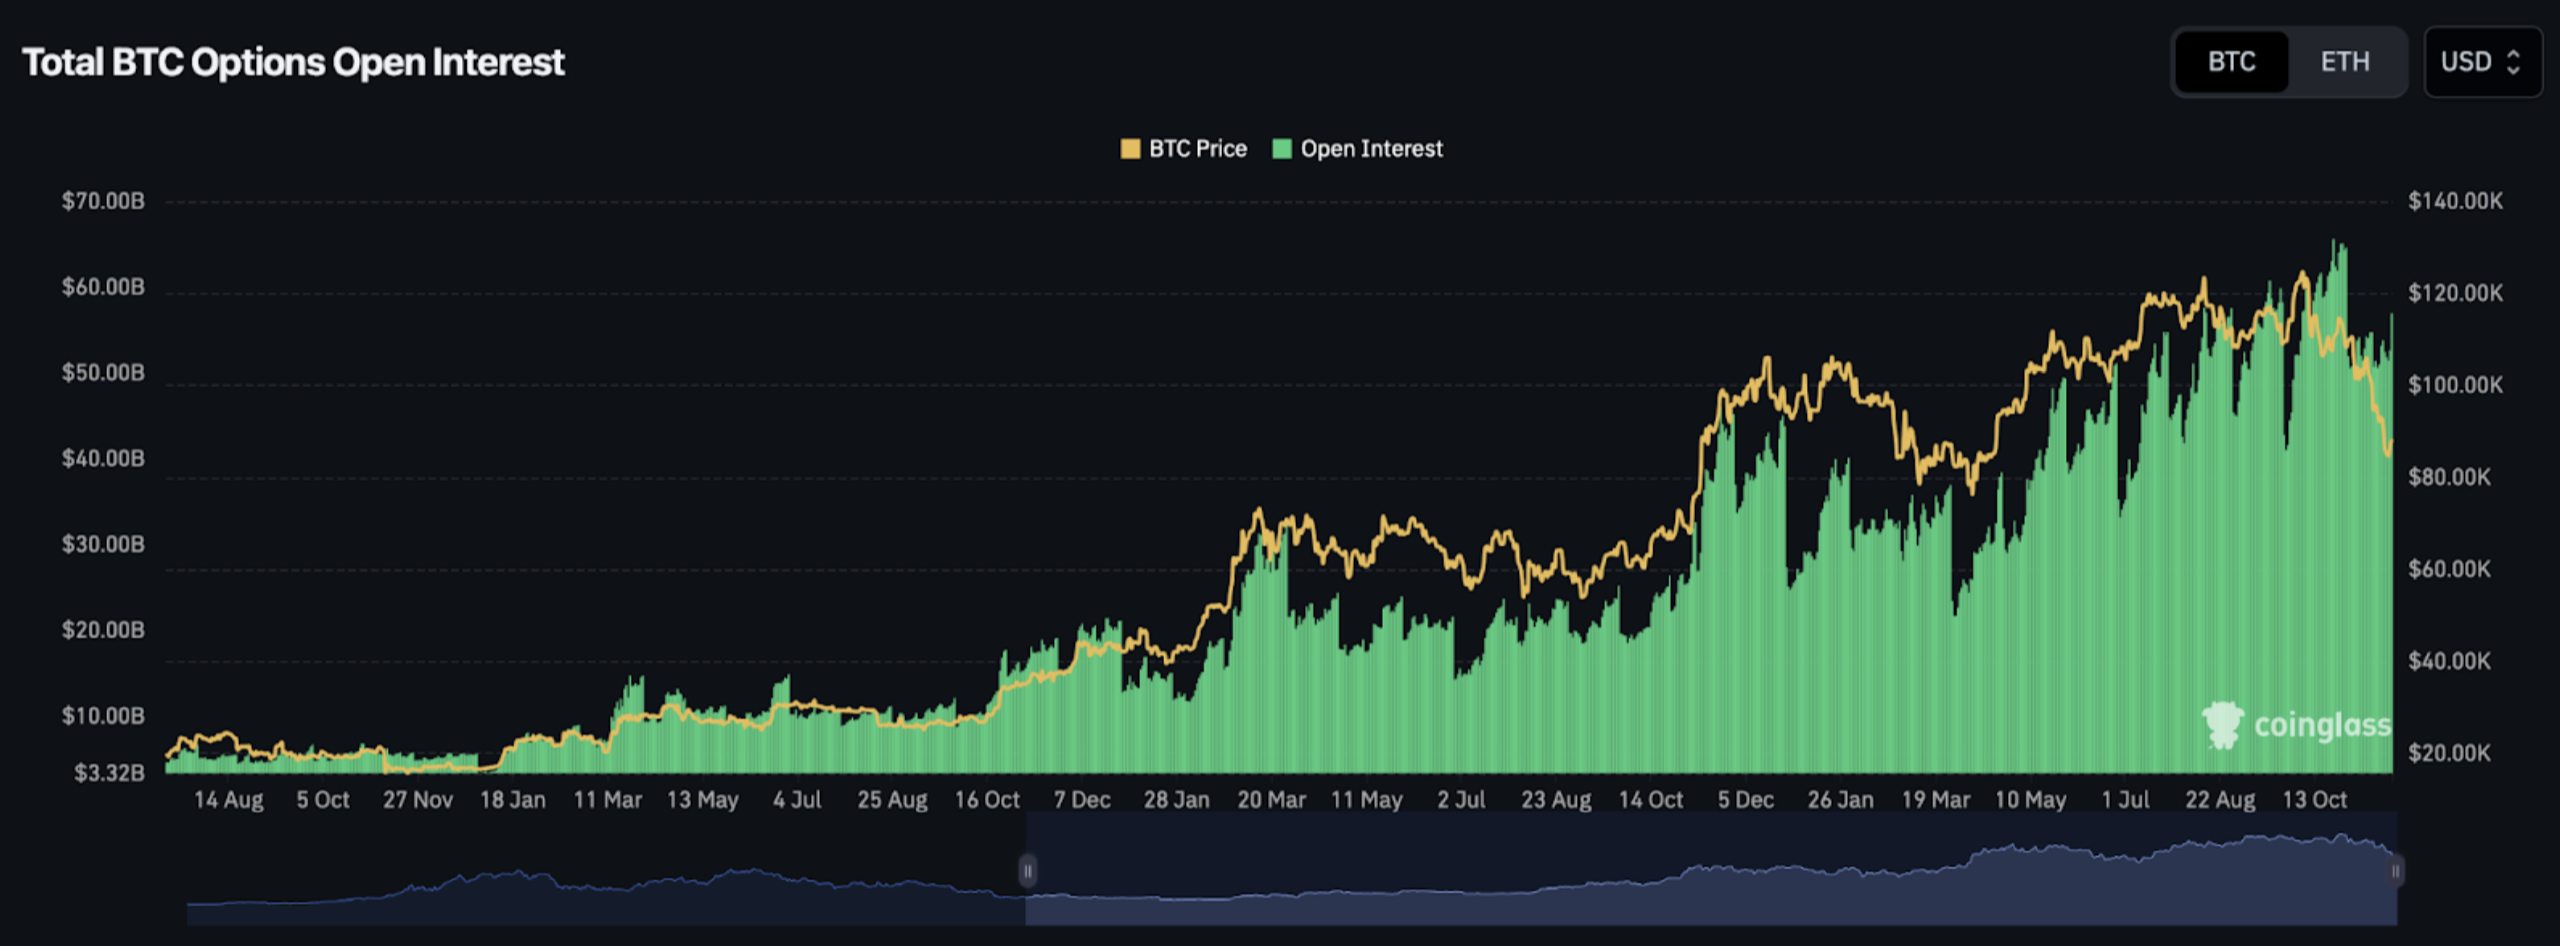Grab the left range slider handle

coord(1027,871)
